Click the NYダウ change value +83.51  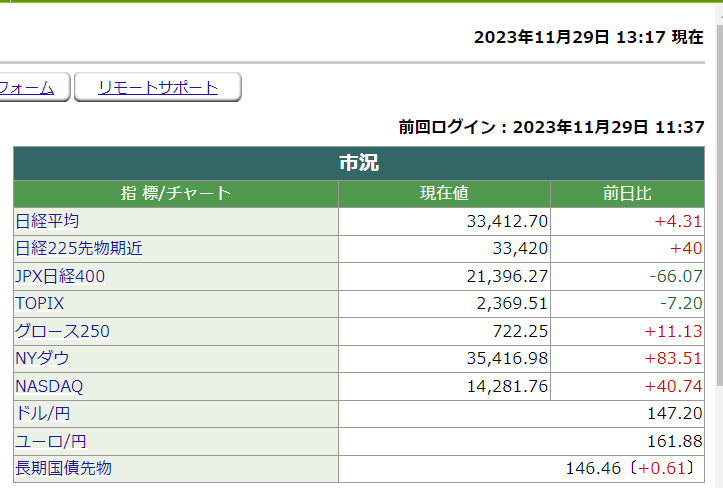pos(678,358)
